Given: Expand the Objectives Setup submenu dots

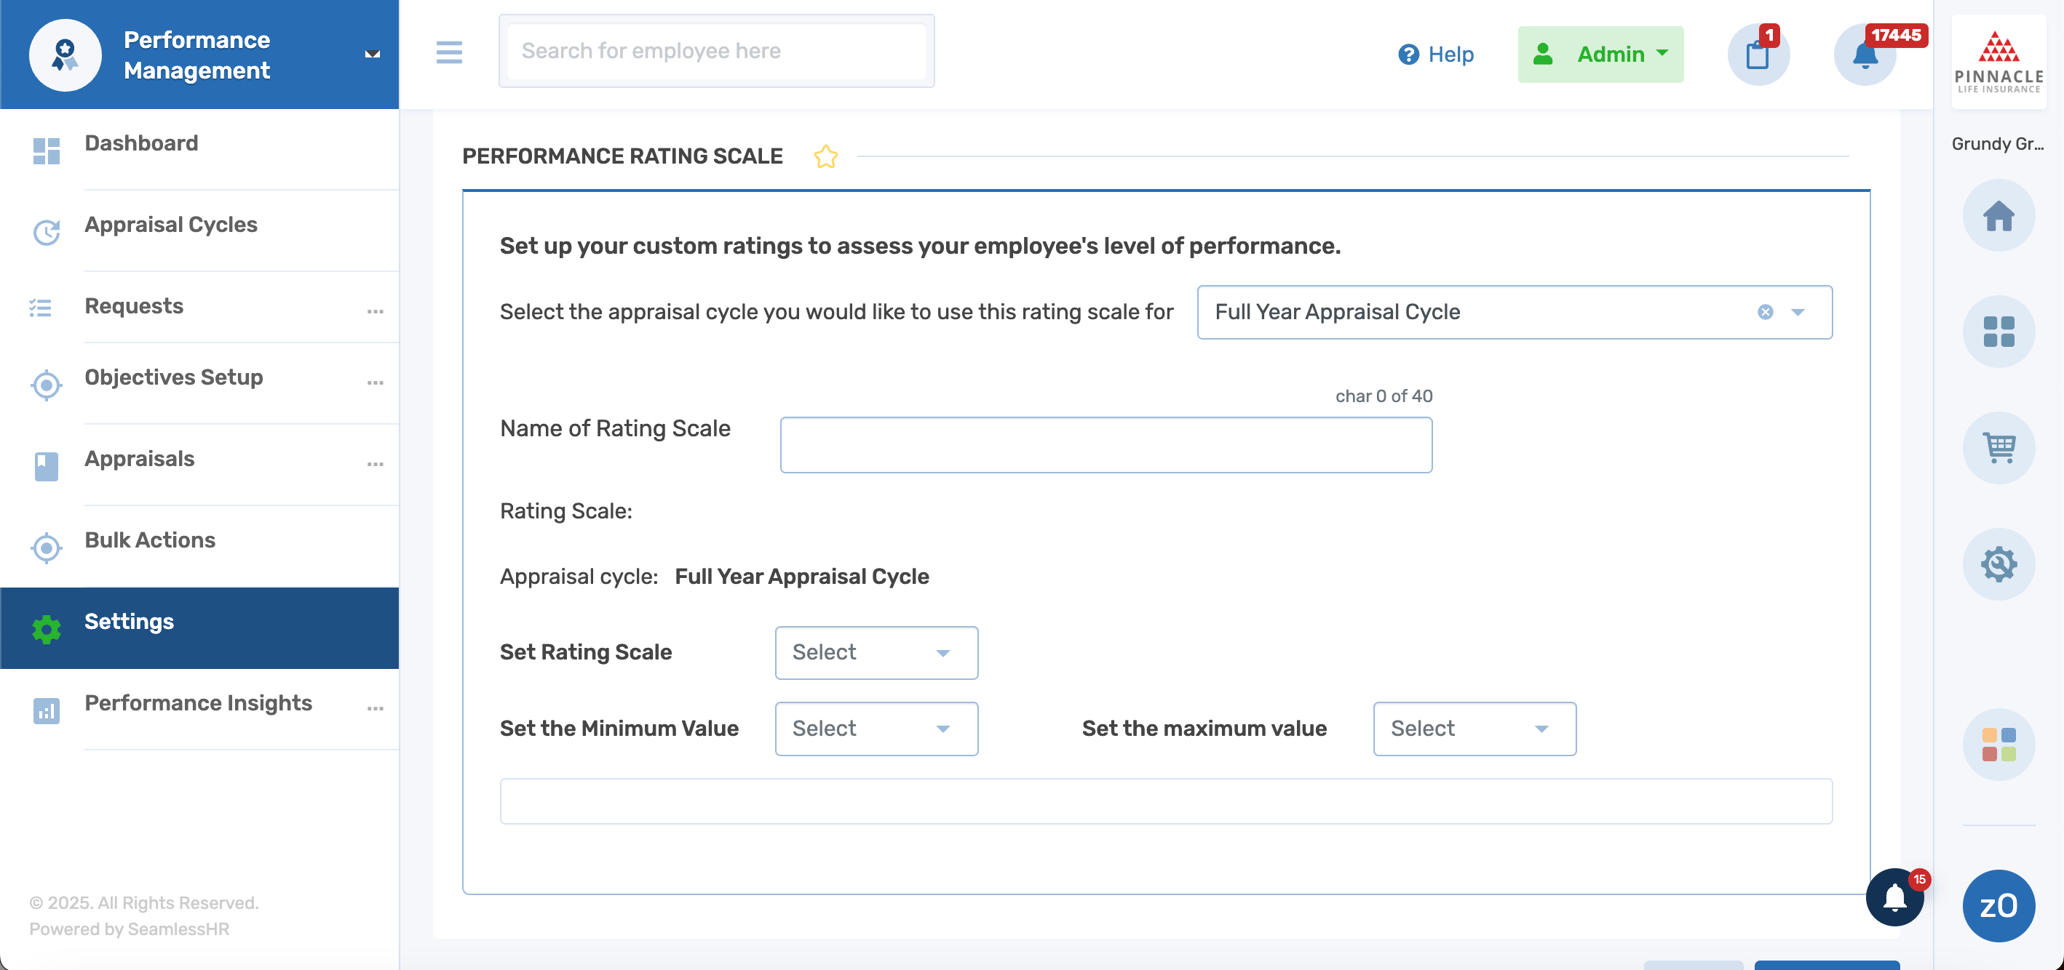Looking at the screenshot, I should tap(375, 383).
